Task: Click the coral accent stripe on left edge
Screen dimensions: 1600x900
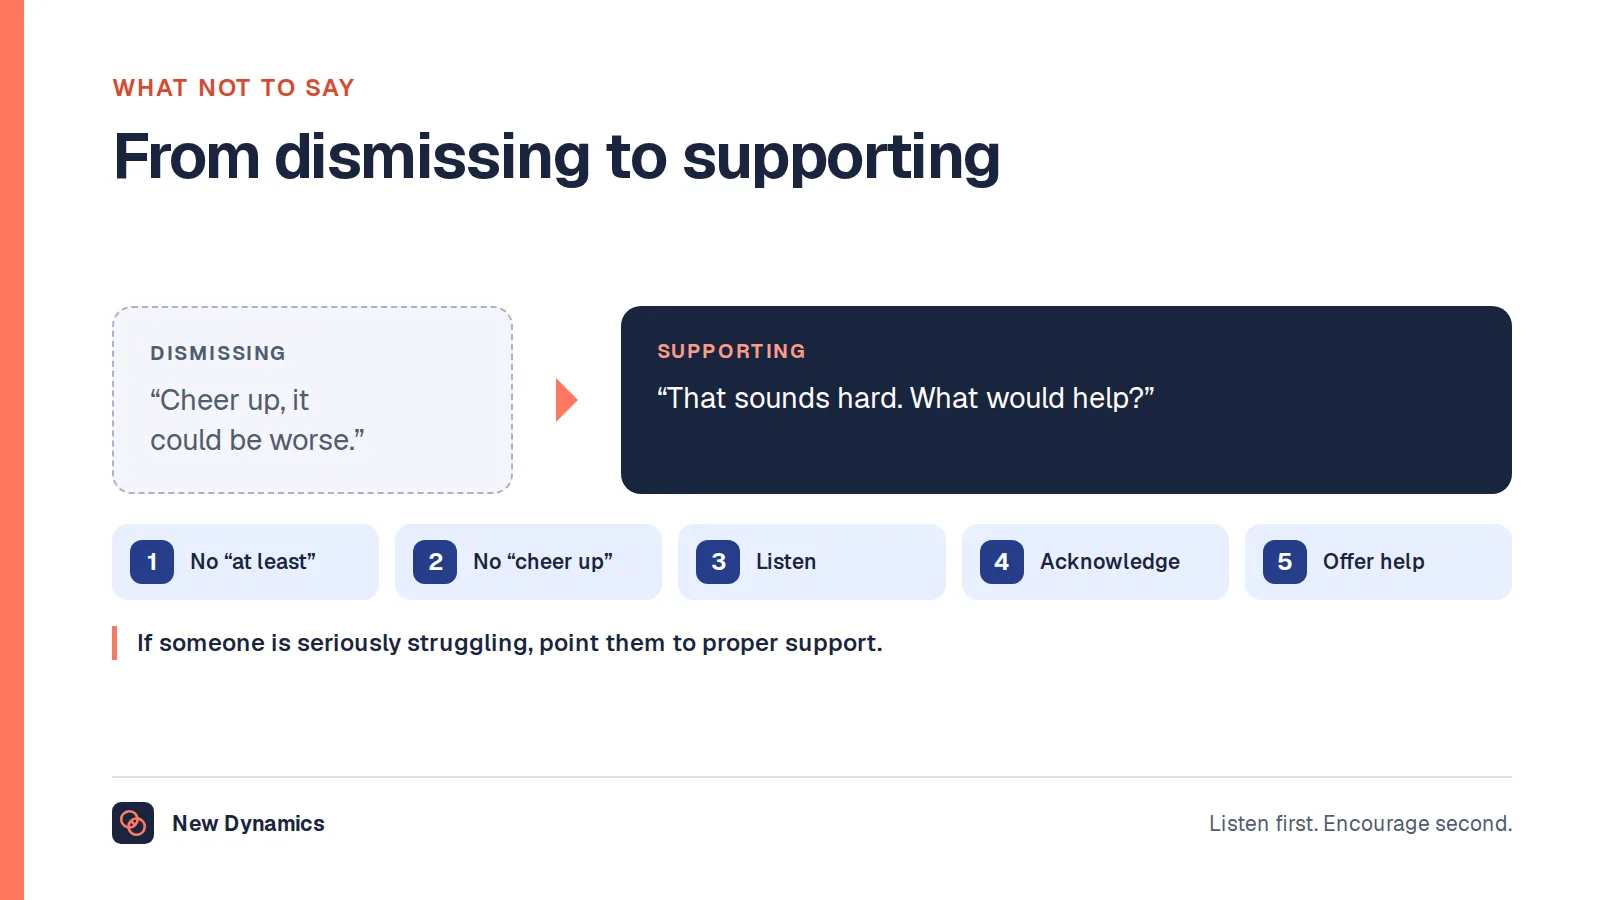Action: [x=12, y=450]
